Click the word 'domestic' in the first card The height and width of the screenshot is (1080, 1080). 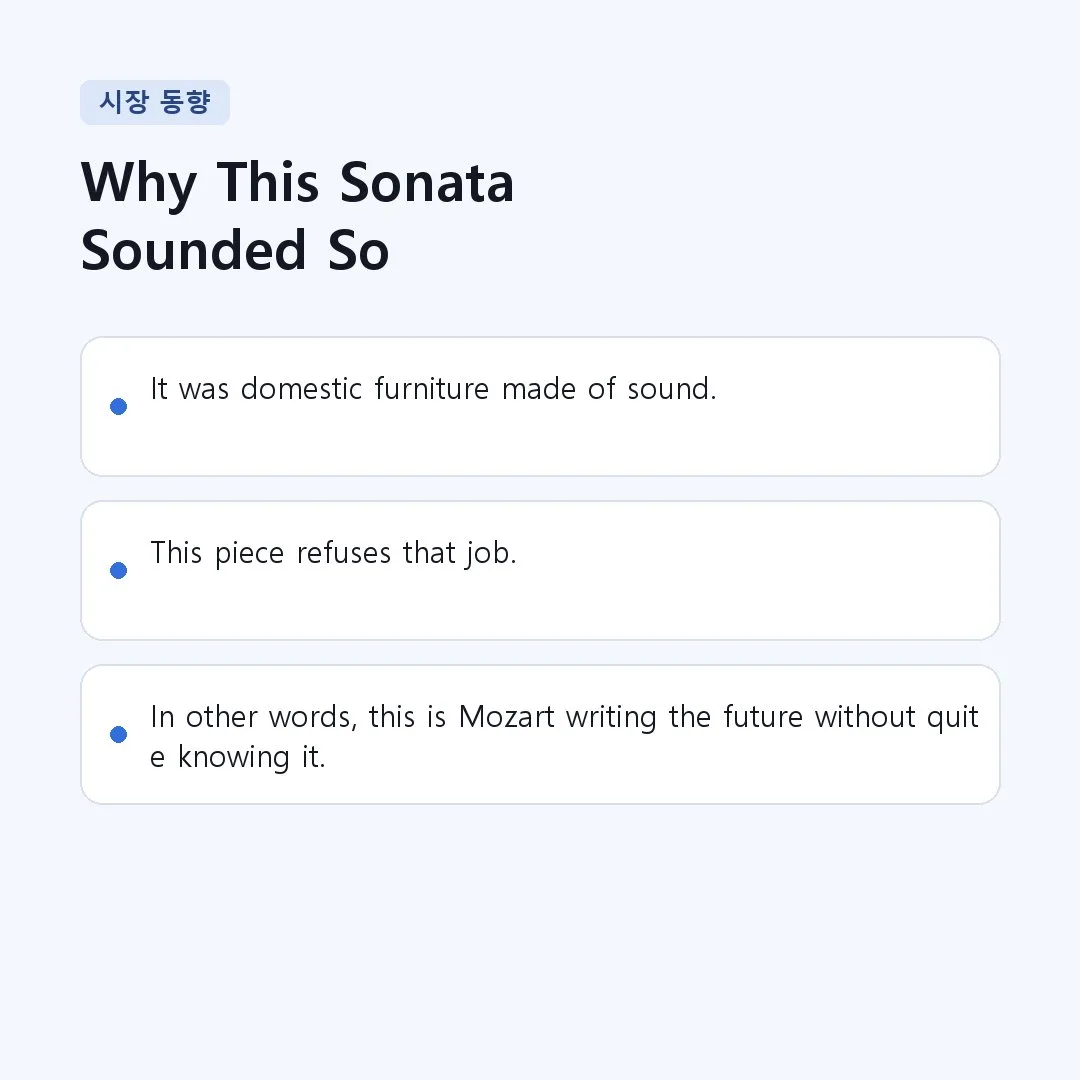click(302, 389)
